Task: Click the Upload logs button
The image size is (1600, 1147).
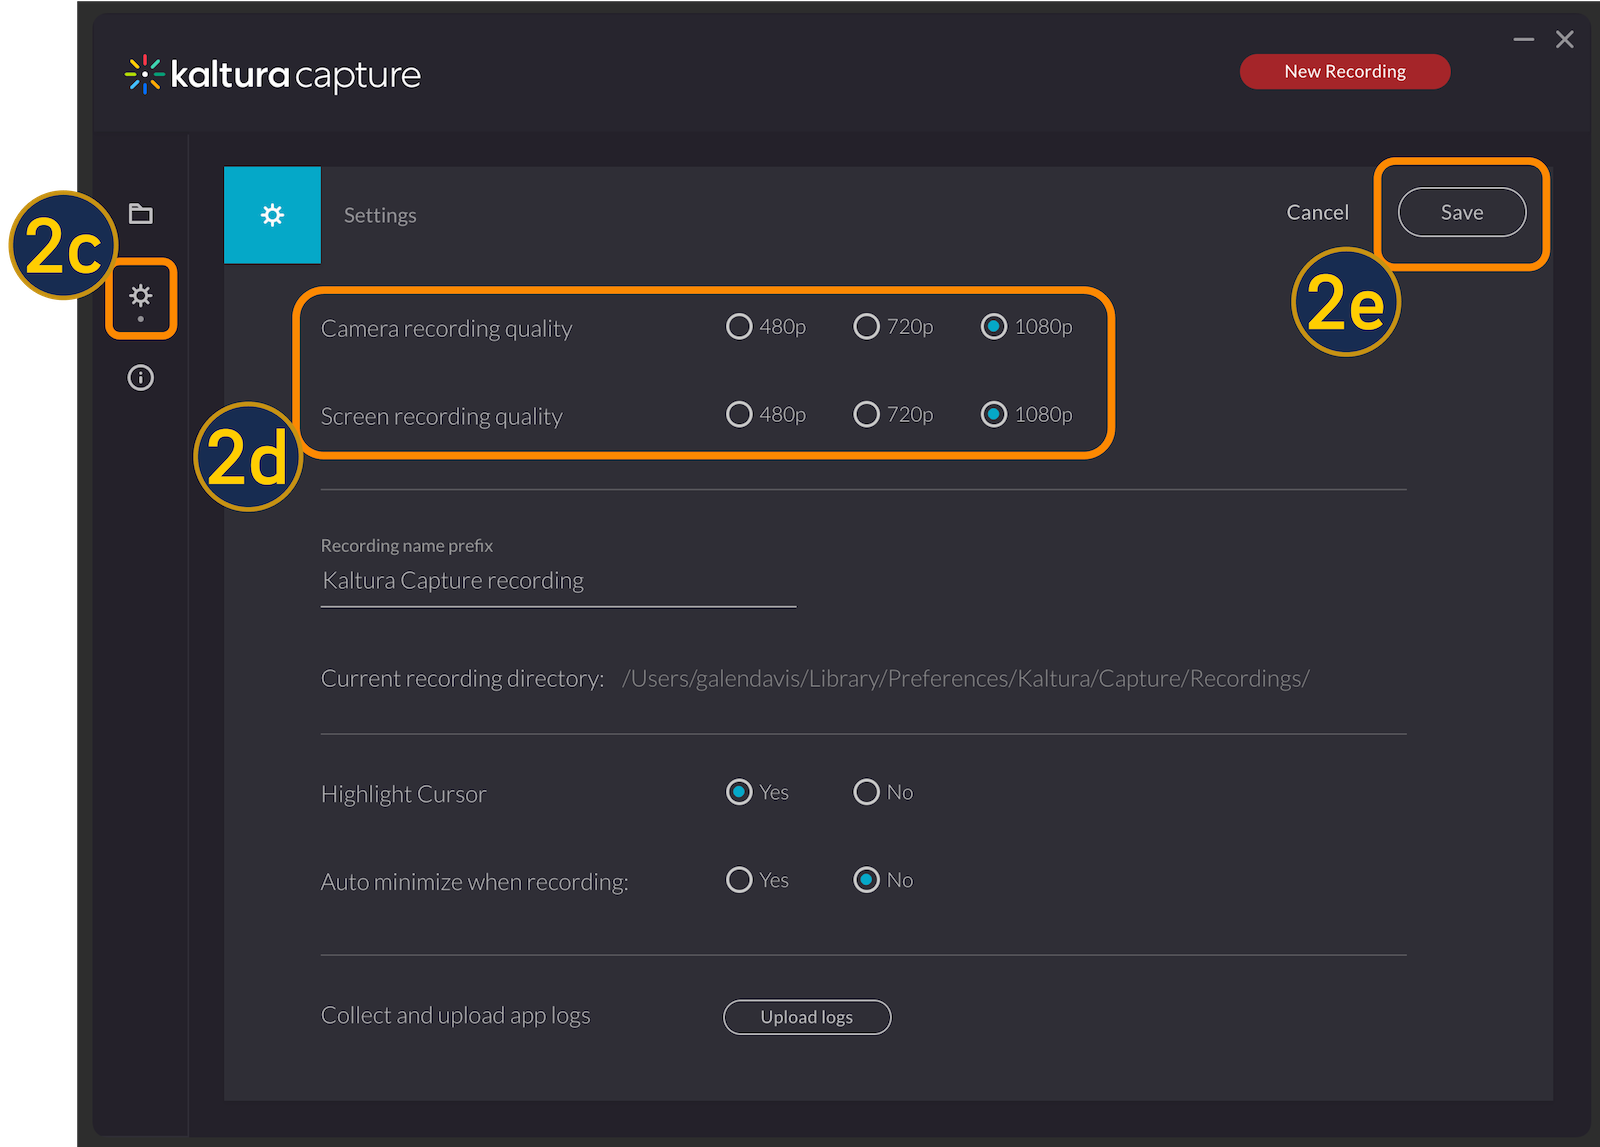Action: pos(807,1017)
